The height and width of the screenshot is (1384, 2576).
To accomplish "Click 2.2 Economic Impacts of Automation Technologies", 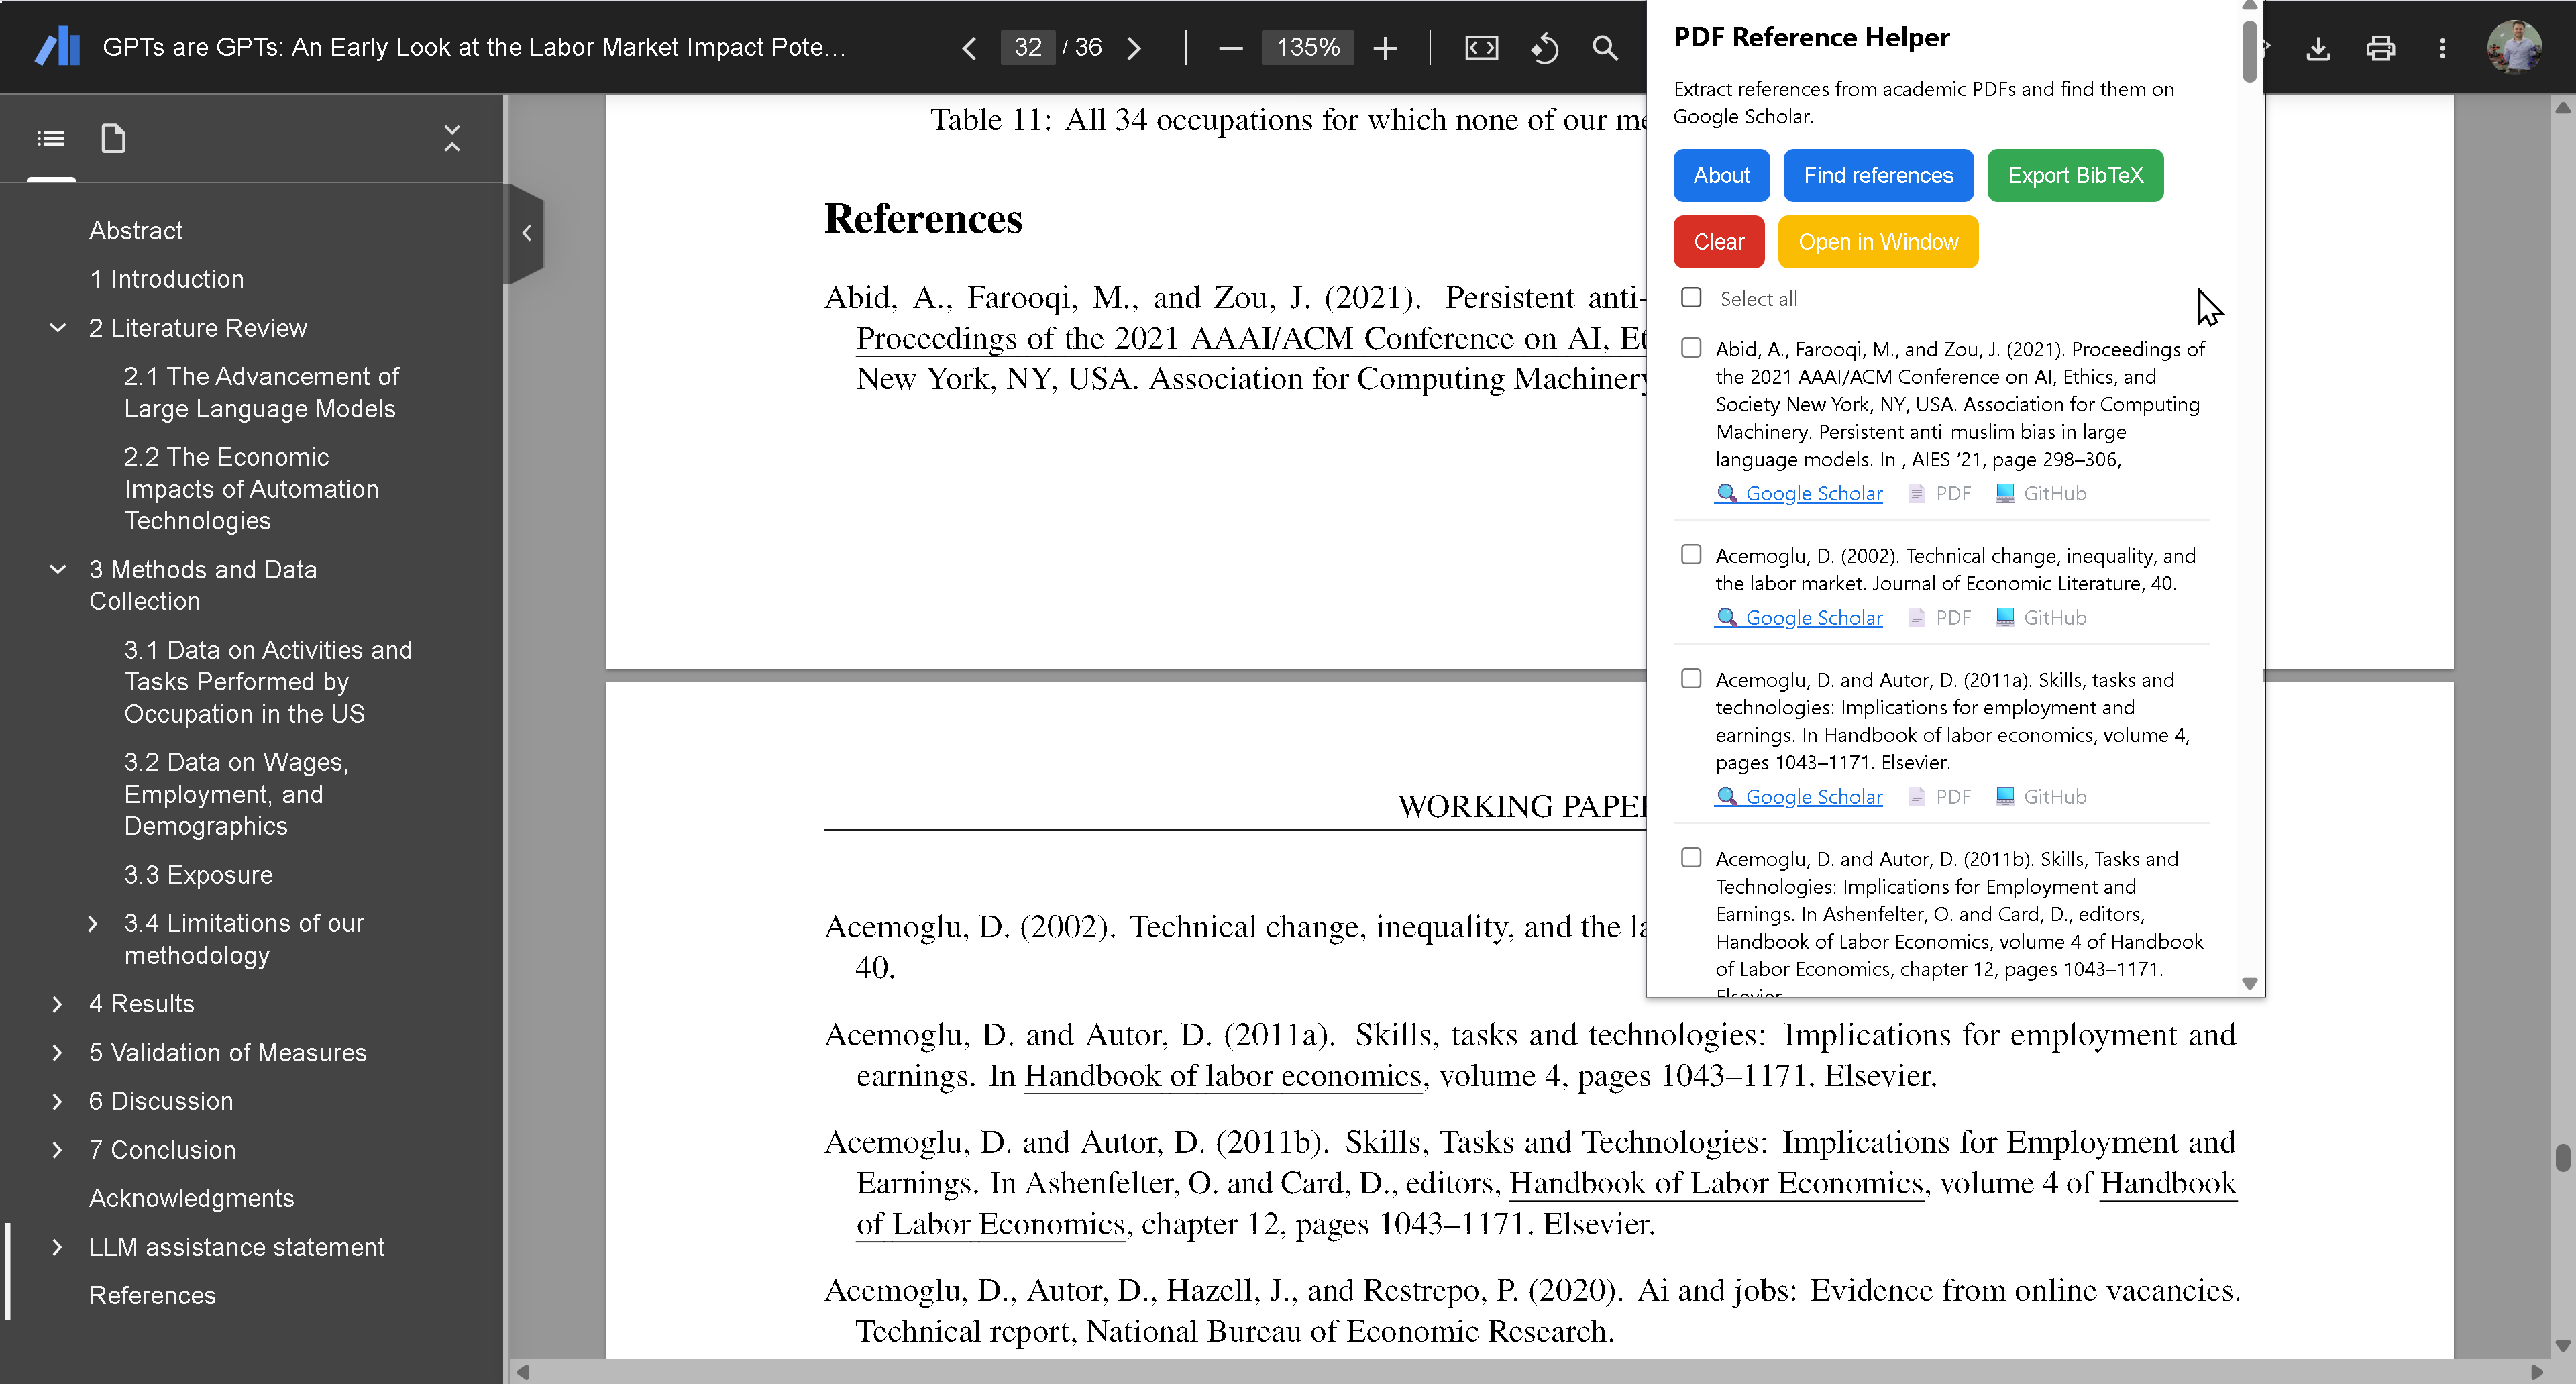I will tap(252, 488).
